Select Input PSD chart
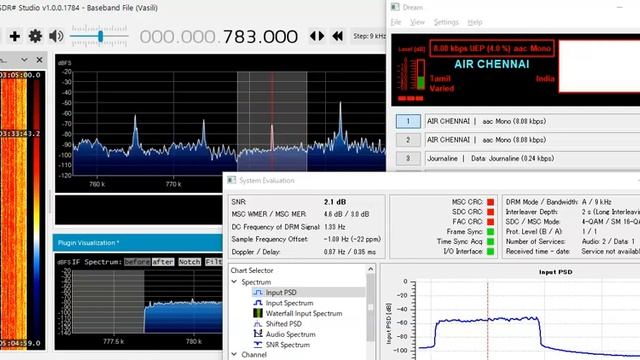Screen dimensions: 640x360 [x=281, y=292]
